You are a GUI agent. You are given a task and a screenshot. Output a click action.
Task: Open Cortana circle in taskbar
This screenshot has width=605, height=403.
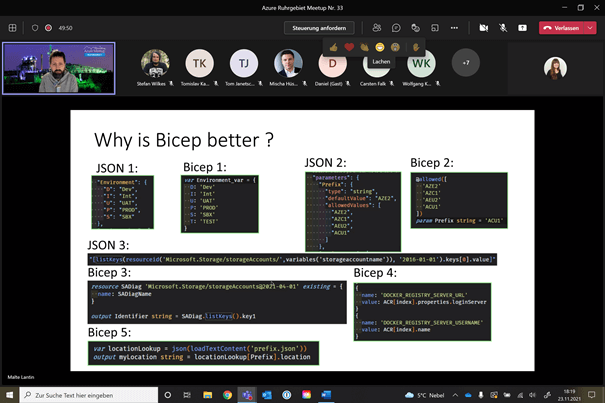(167, 395)
